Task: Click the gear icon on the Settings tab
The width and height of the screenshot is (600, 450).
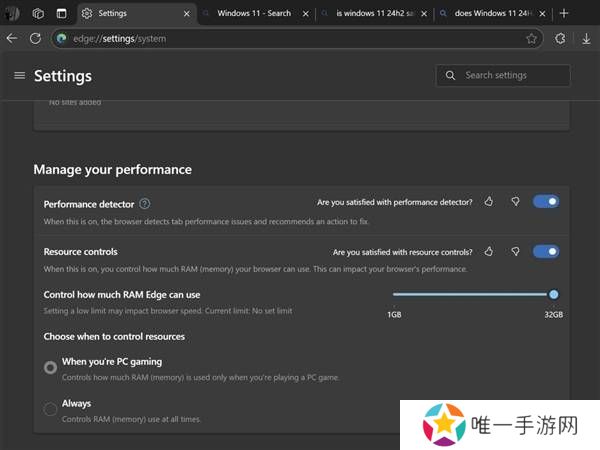Action: tap(87, 13)
